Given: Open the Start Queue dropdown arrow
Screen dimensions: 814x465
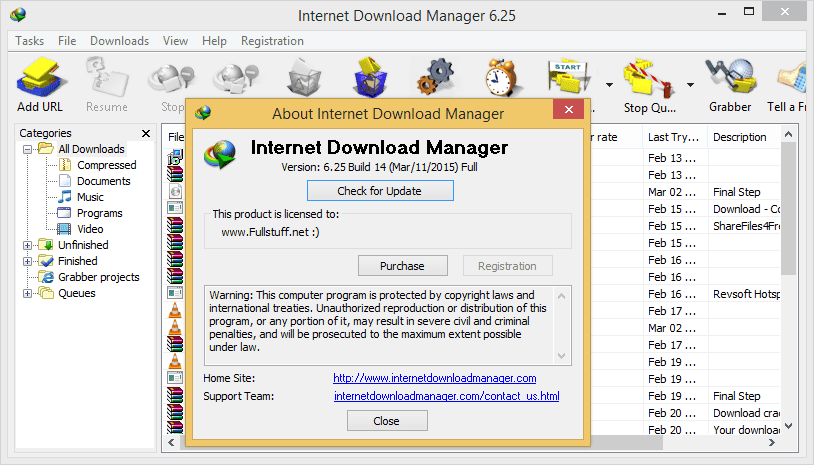Looking at the screenshot, I should (609, 85).
